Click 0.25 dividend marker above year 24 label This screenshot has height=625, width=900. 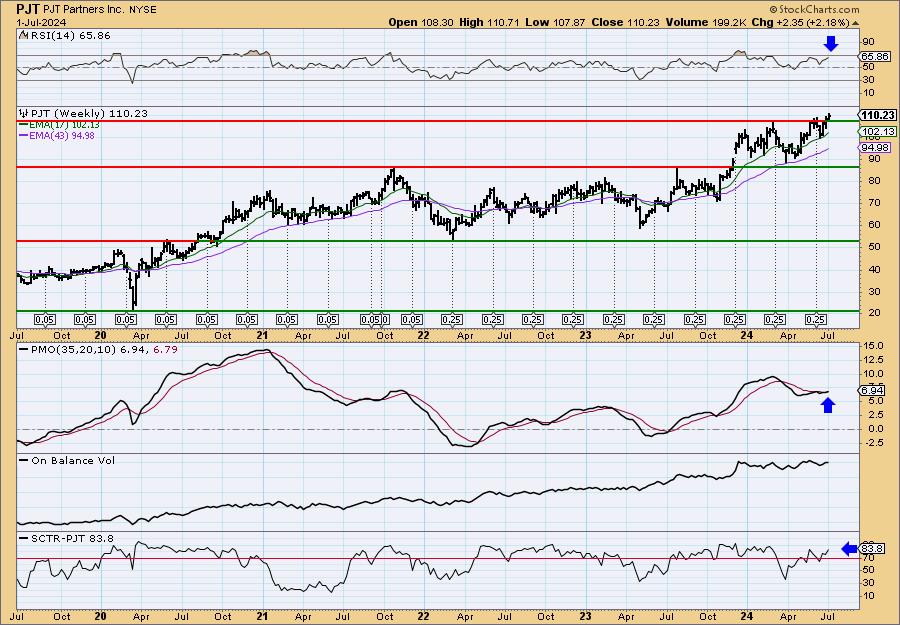pyautogui.click(x=735, y=320)
